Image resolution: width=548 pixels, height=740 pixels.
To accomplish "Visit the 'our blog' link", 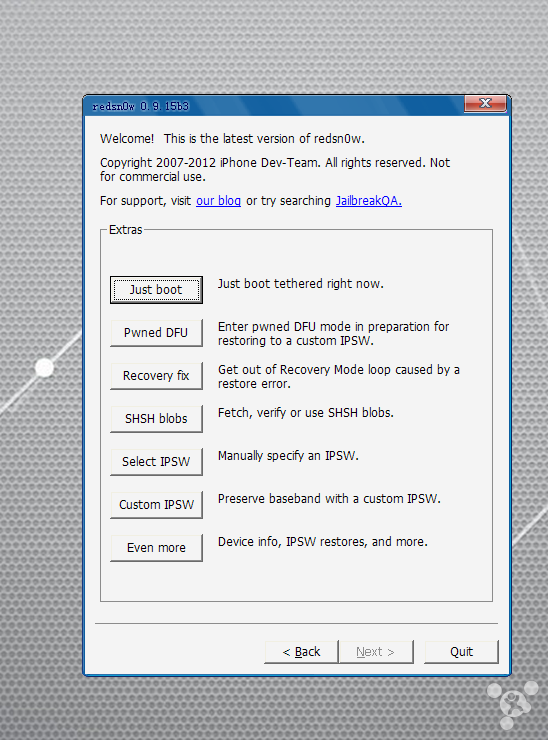I will 219,201.
